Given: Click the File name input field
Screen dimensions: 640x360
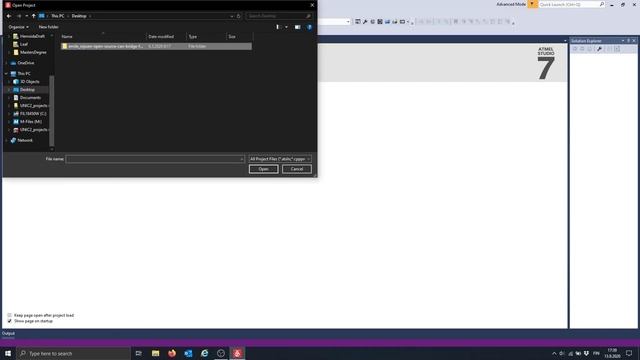Looking at the screenshot, I should click(155, 159).
